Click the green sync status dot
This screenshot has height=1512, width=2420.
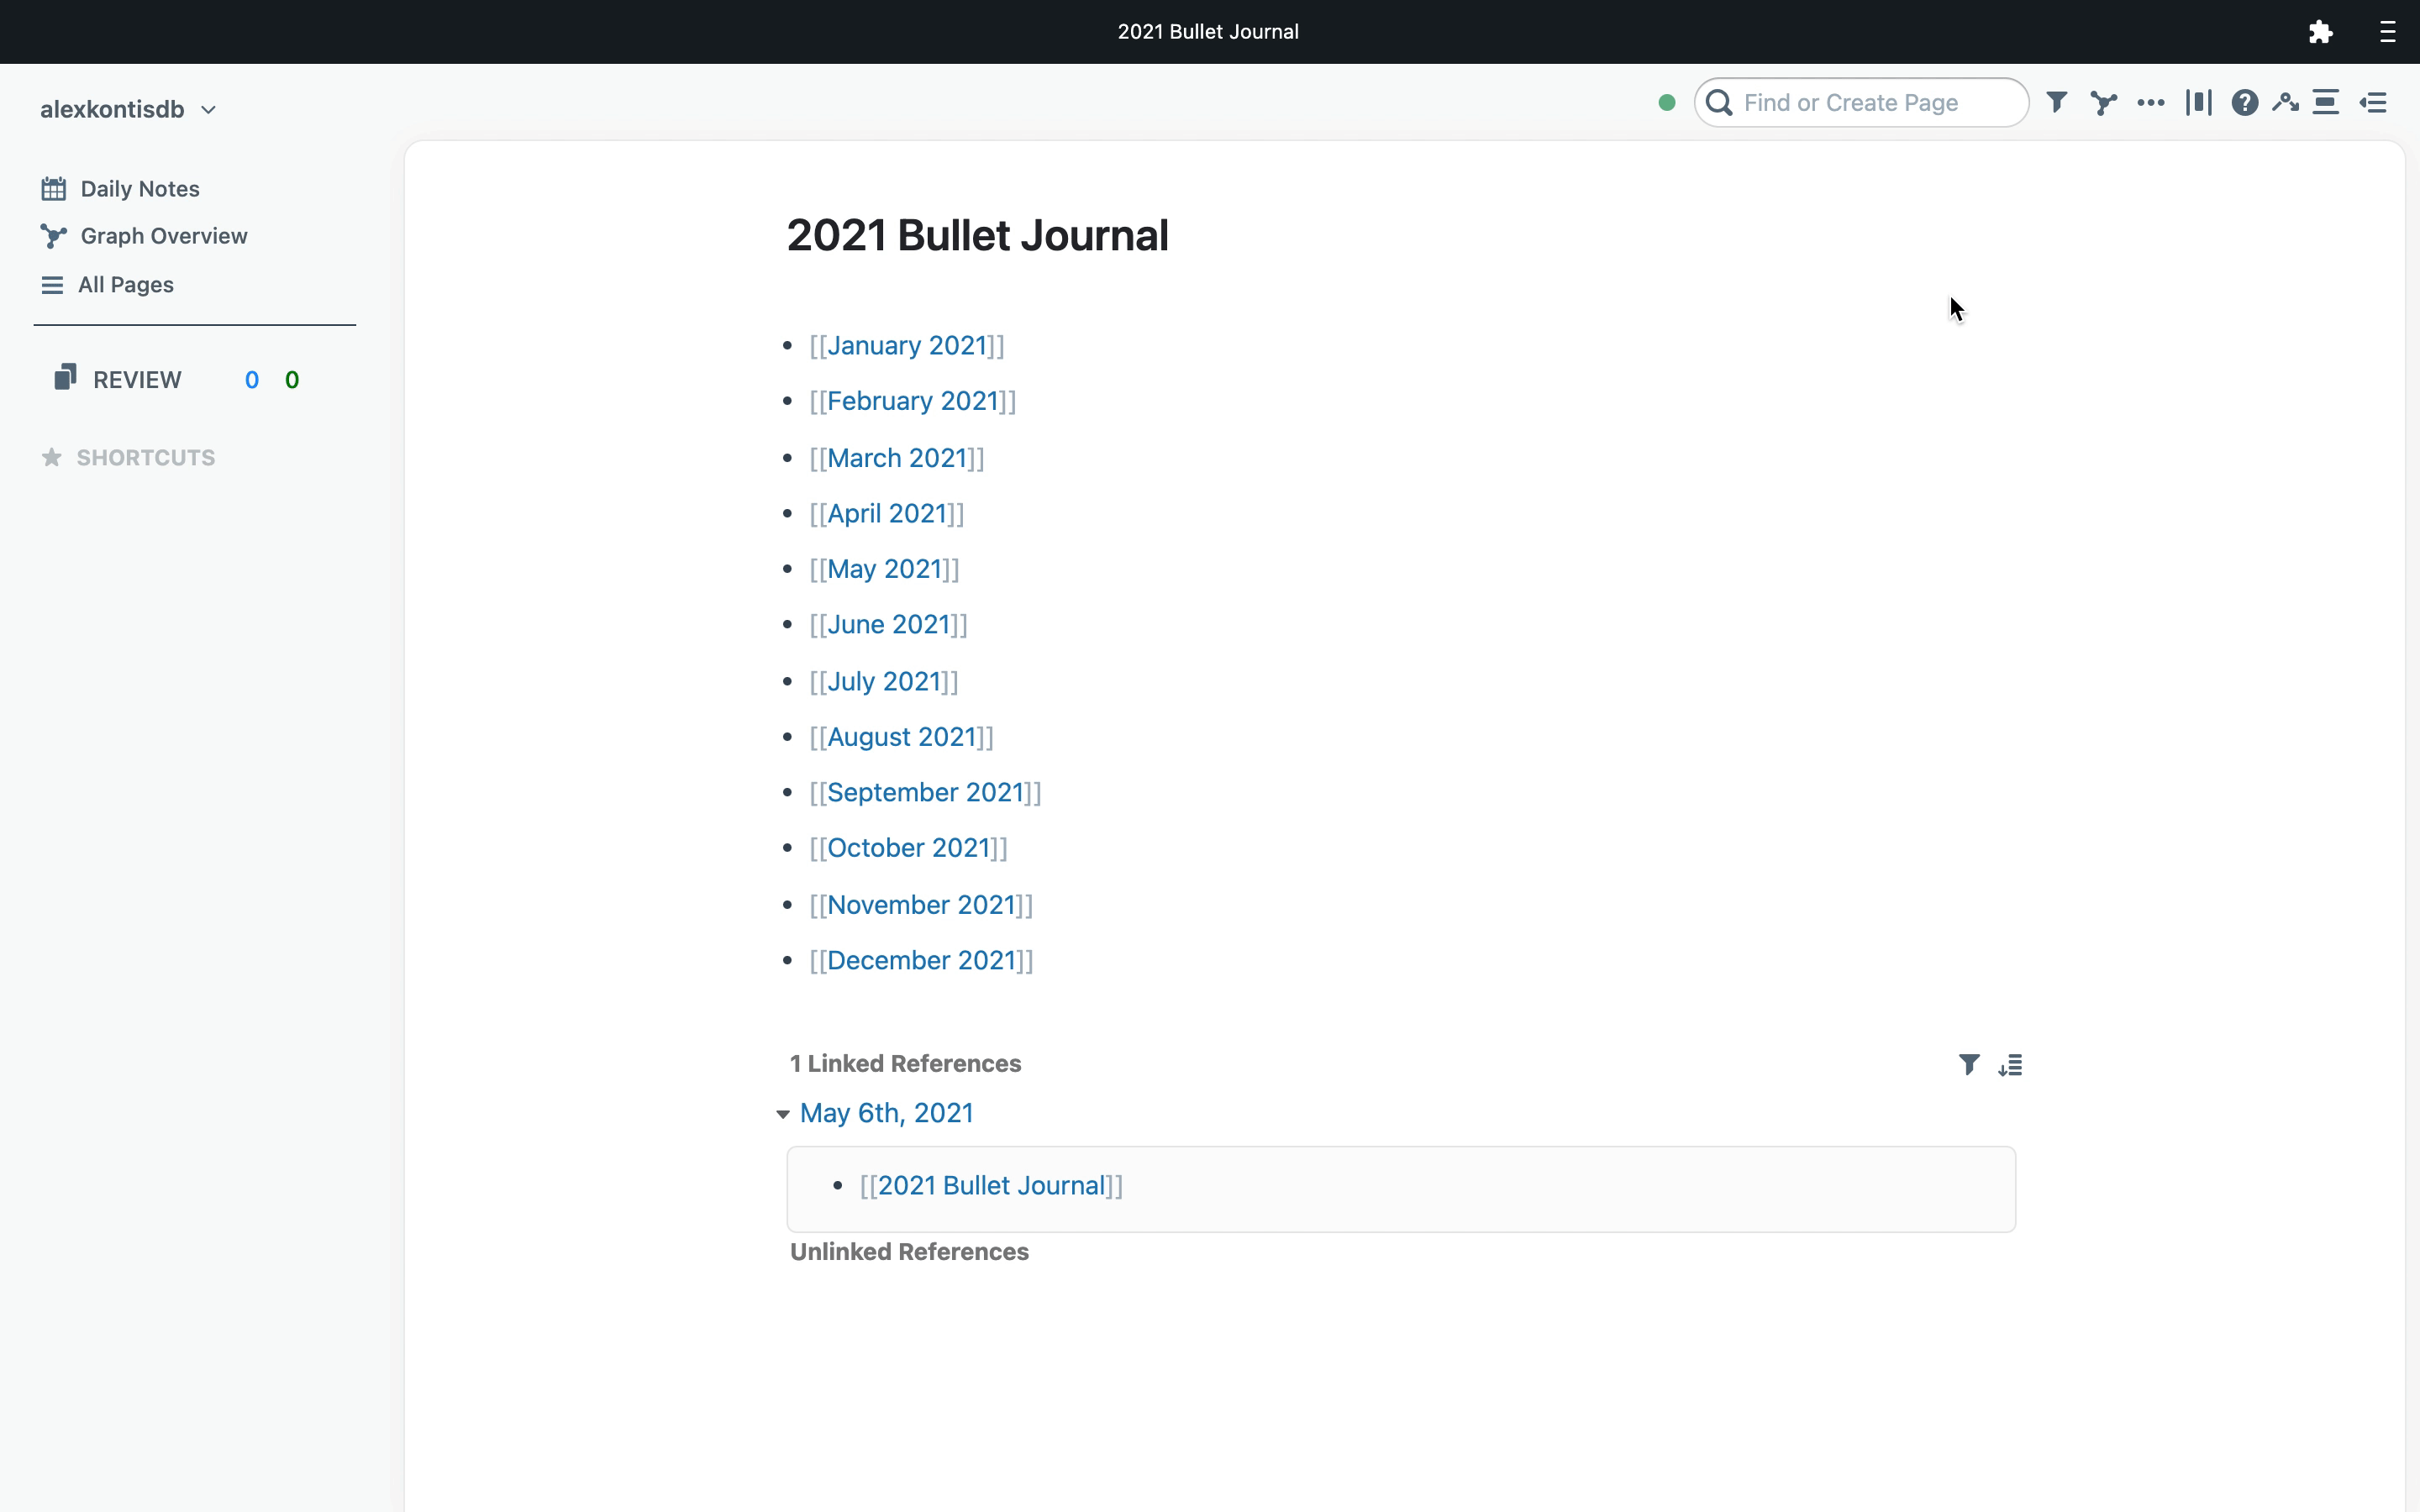click(1666, 102)
